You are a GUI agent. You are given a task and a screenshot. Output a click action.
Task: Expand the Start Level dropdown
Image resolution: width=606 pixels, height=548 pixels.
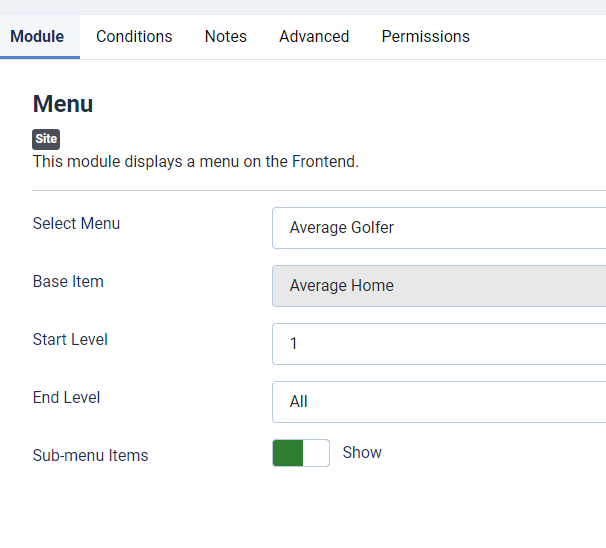pos(440,344)
